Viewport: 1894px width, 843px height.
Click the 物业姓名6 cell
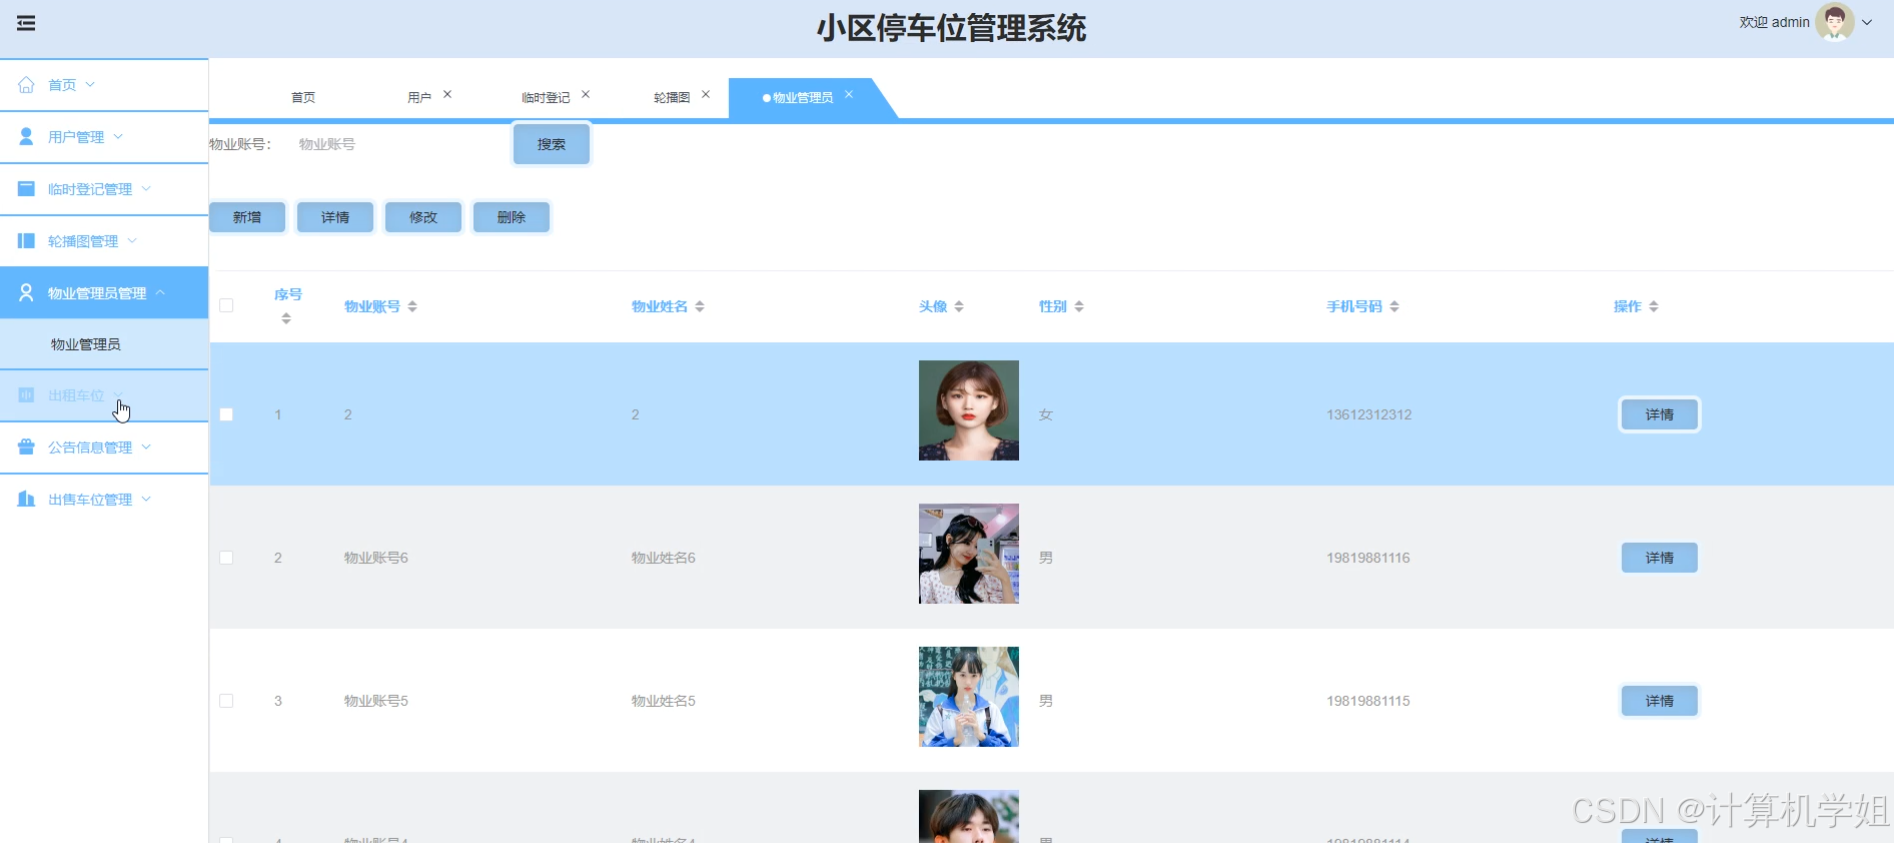[x=663, y=558]
